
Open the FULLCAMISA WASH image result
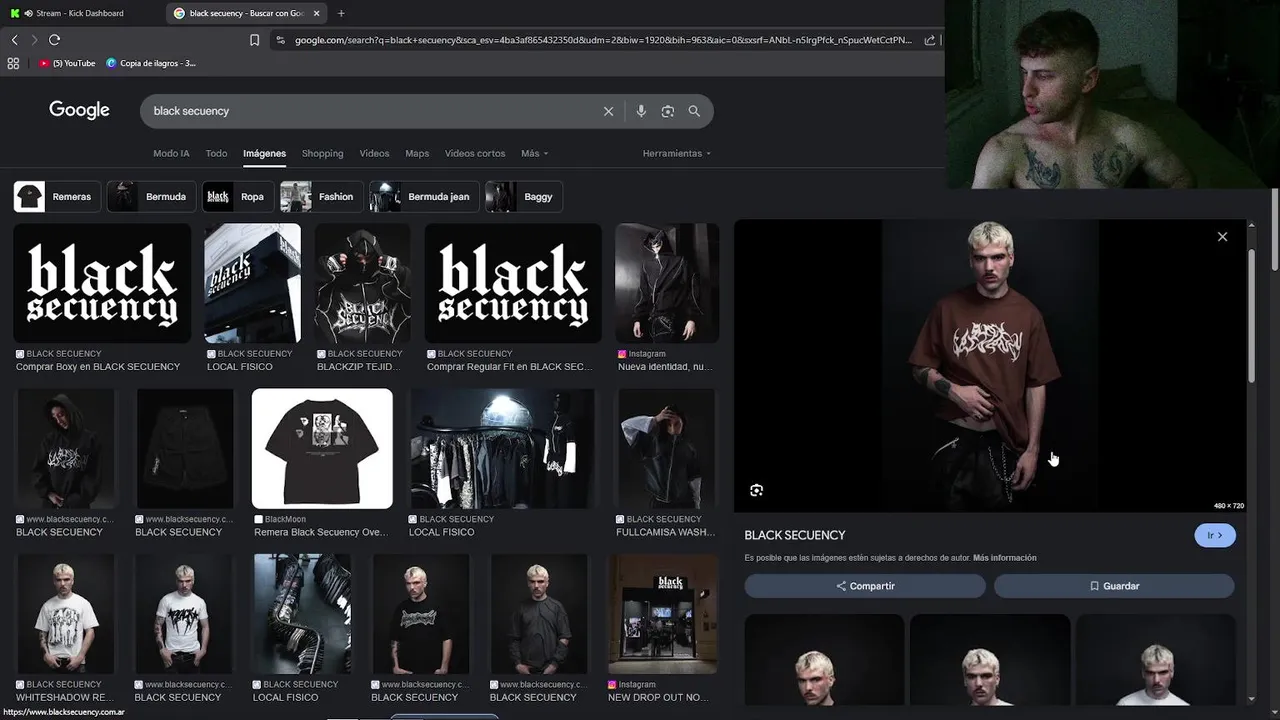(x=667, y=449)
